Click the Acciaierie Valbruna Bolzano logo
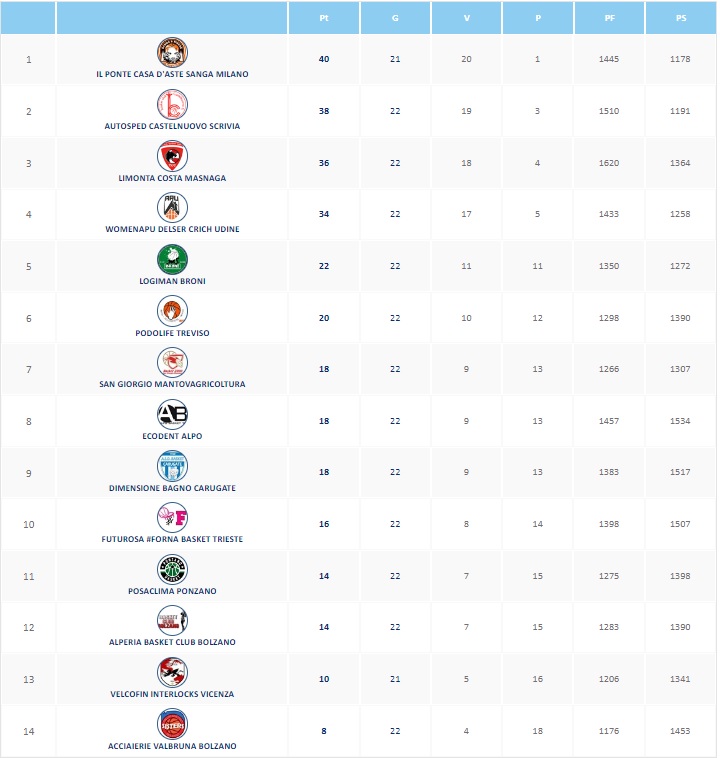Viewport: 720px width, 758px height. pyautogui.click(x=172, y=724)
